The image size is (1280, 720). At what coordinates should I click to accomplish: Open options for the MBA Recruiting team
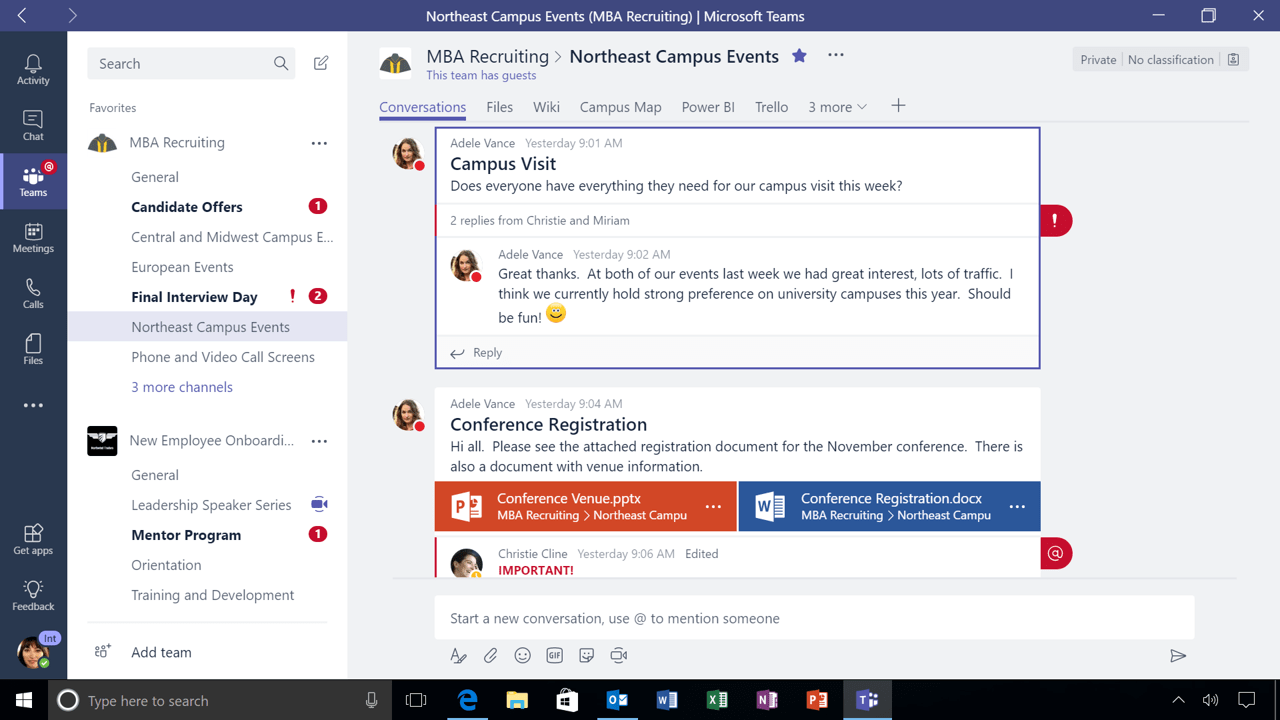click(x=318, y=143)
